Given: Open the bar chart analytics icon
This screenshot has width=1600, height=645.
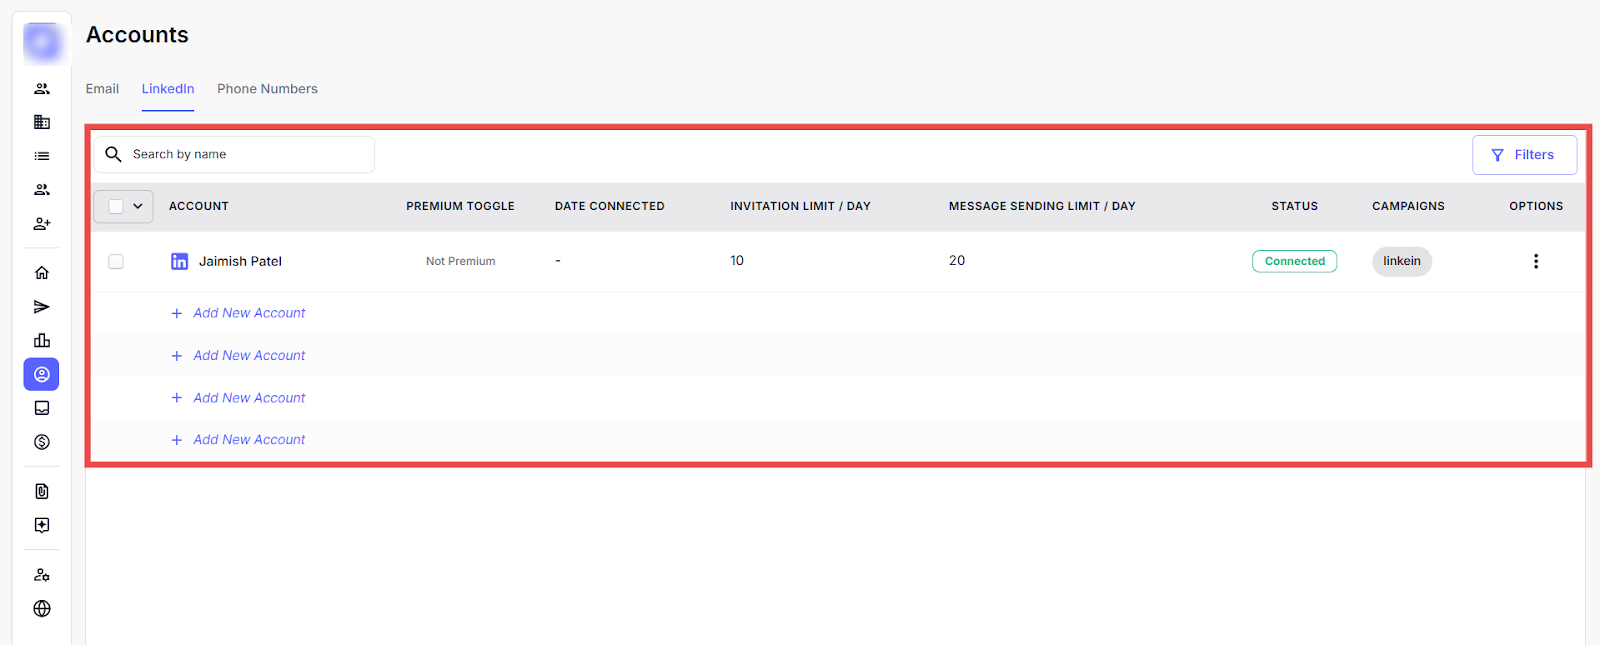Looking at the screenshot, I should point(42,341).
